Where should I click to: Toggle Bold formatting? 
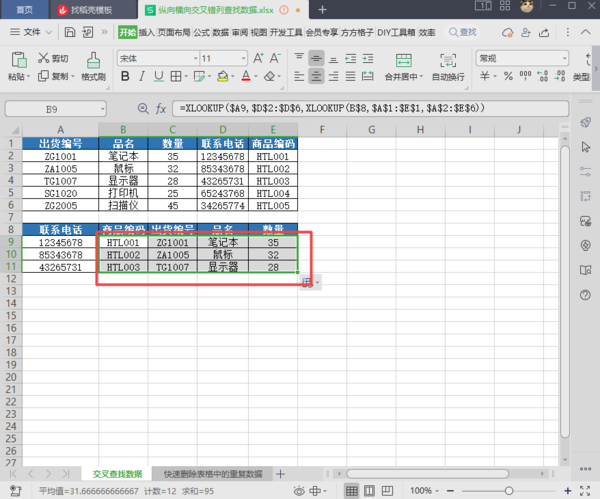point(123,77)
